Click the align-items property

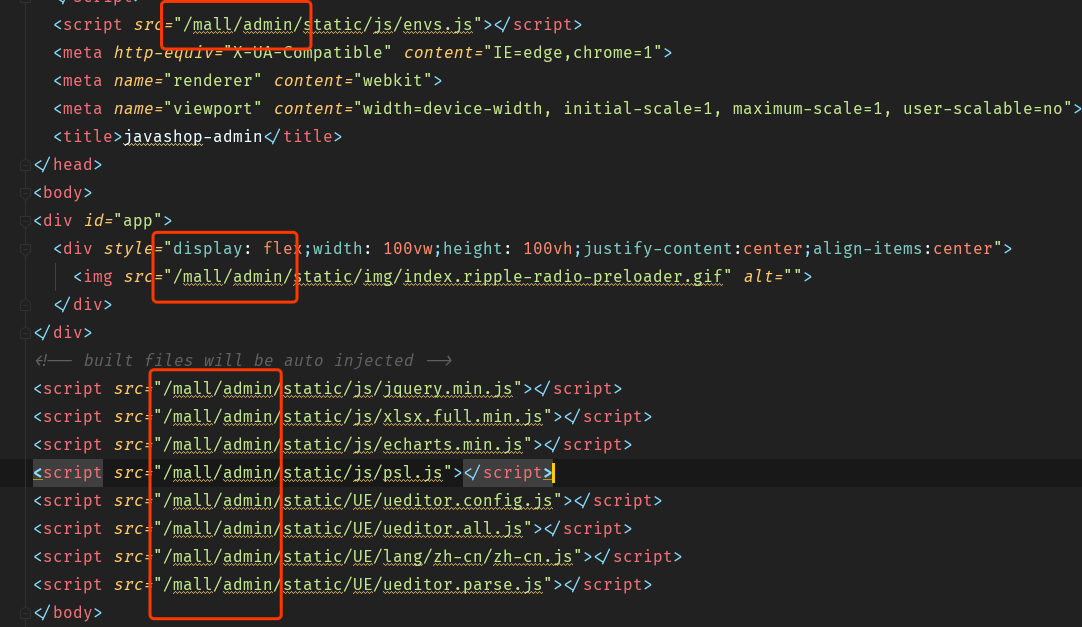(868, 249)
